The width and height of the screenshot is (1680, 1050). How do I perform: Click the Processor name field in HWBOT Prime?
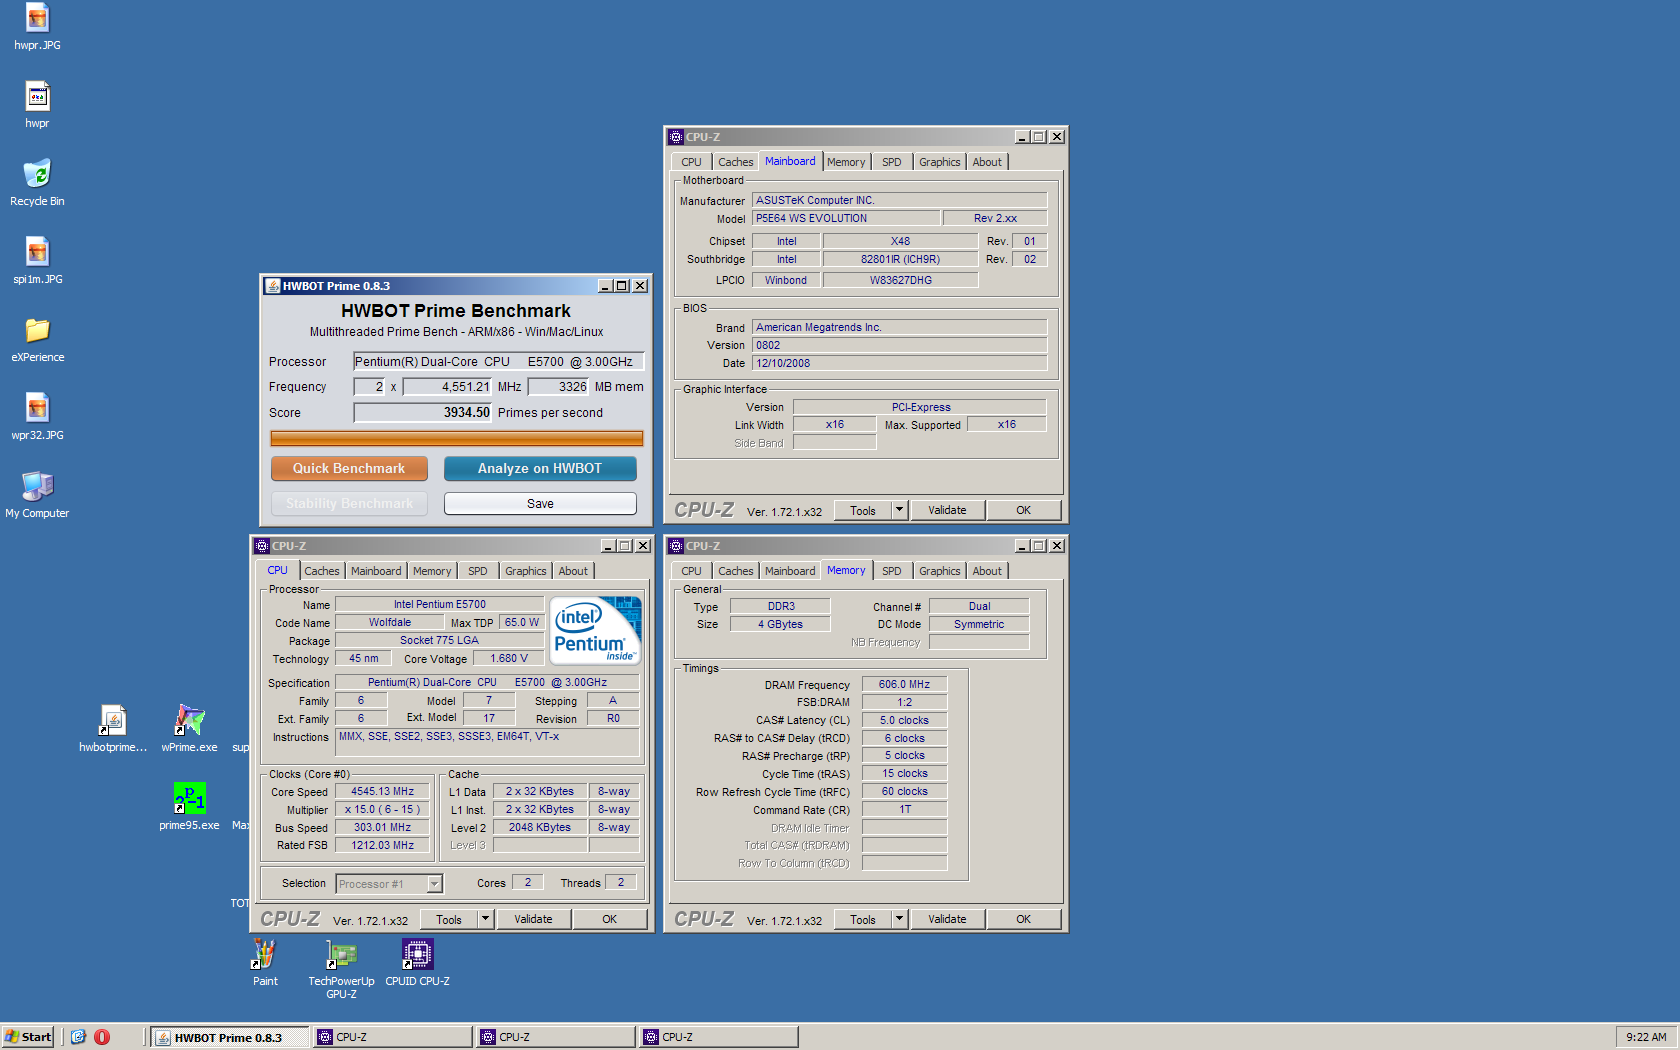(498, 361)
